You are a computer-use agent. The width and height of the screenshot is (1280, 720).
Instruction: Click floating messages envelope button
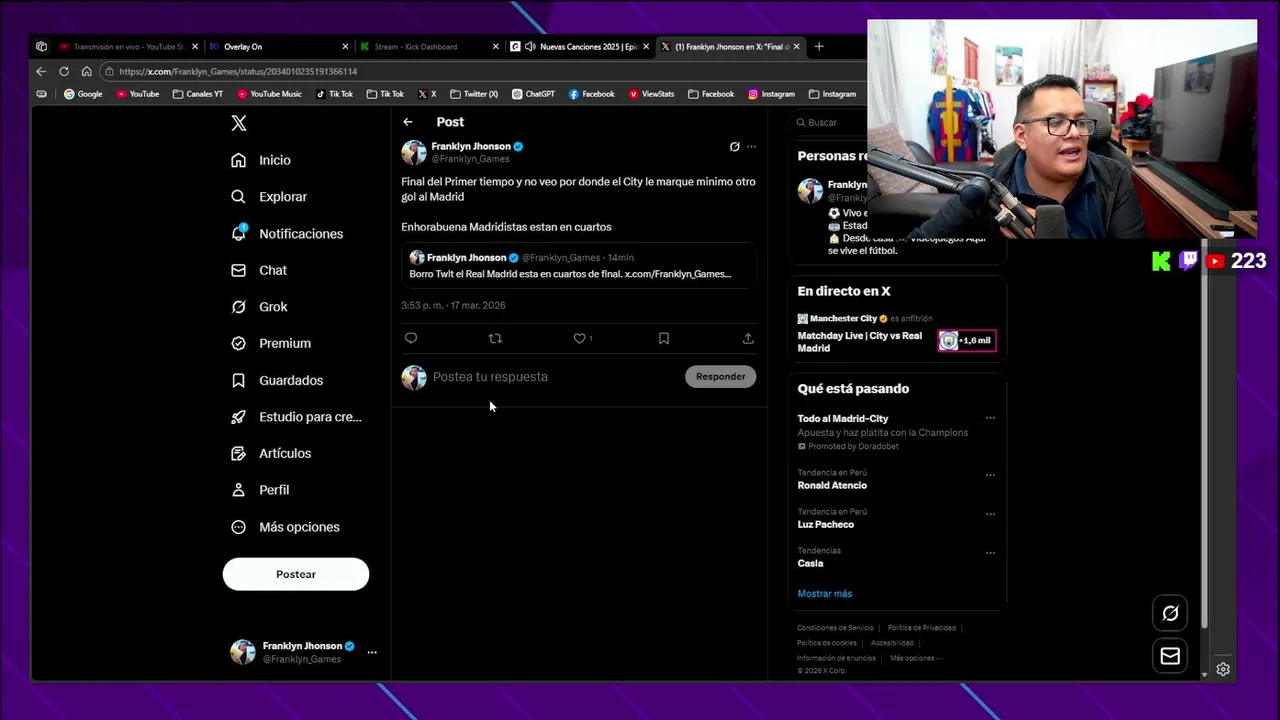pyautogui.click(x=1170, y=656)
